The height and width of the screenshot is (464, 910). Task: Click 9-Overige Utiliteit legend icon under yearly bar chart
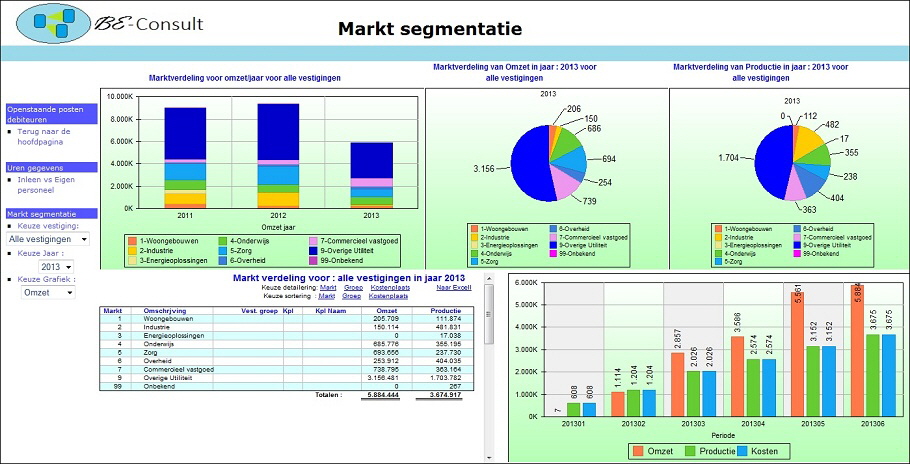[313, 251]
